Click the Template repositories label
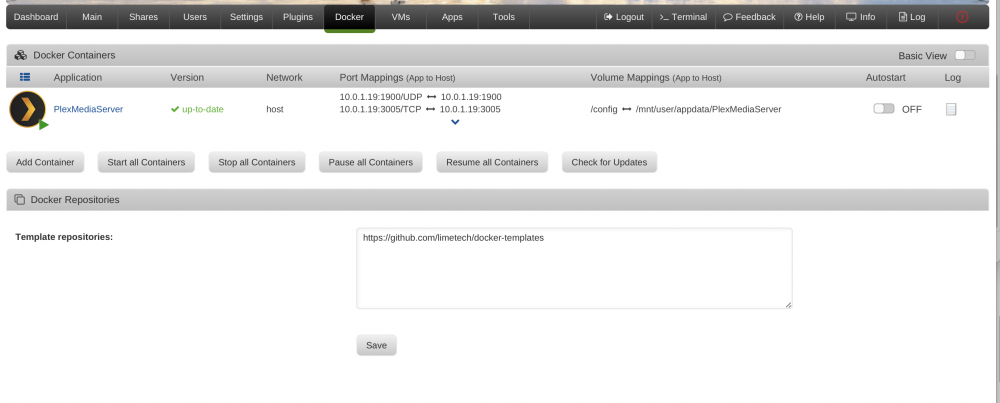1000x403 pixels. click(x=64, y=237)
